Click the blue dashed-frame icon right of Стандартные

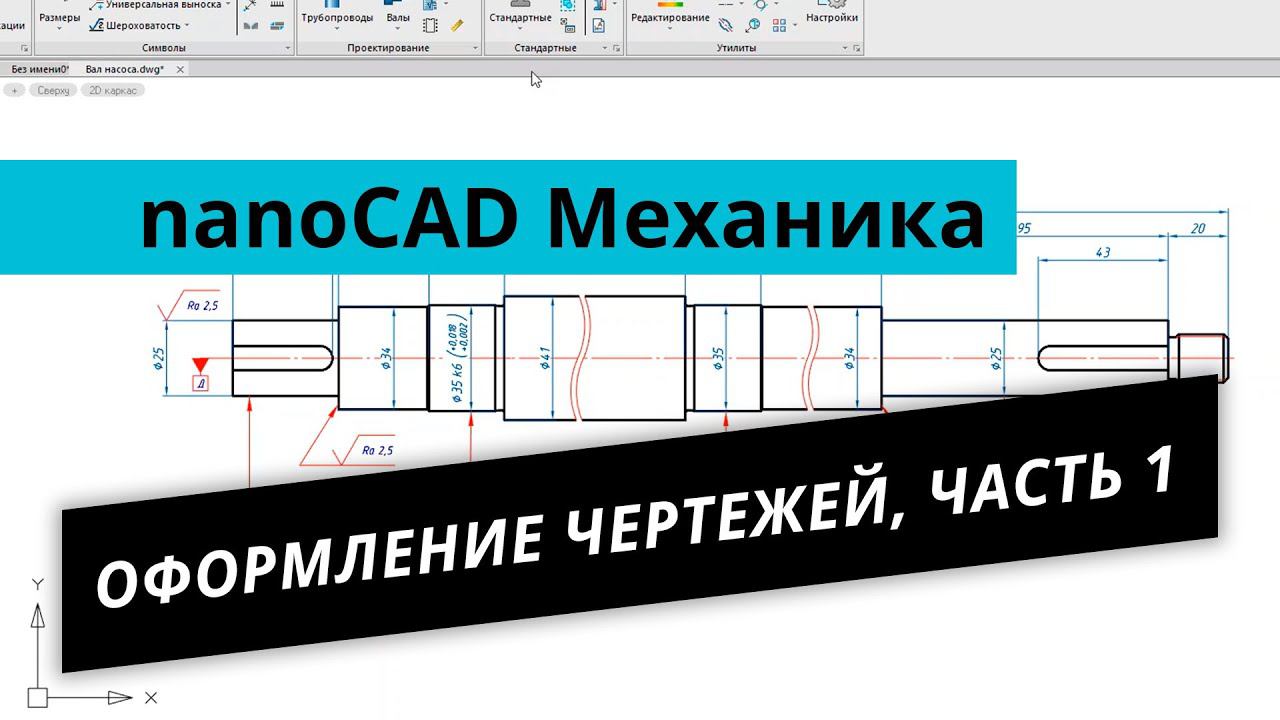click(x=568, y=5)
